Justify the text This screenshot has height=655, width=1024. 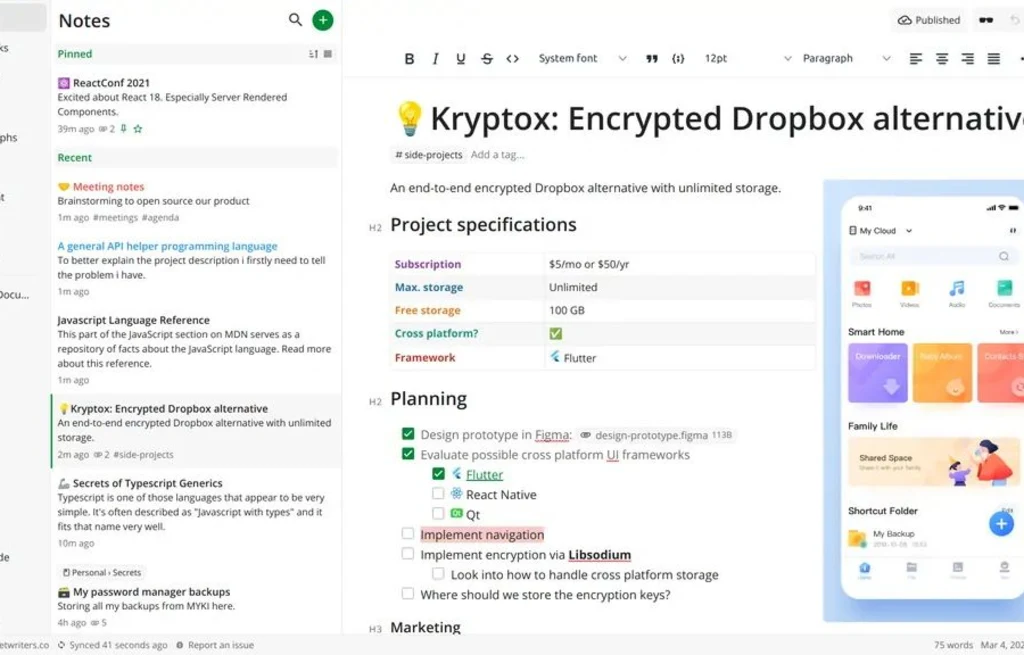(x=993, y=59)
